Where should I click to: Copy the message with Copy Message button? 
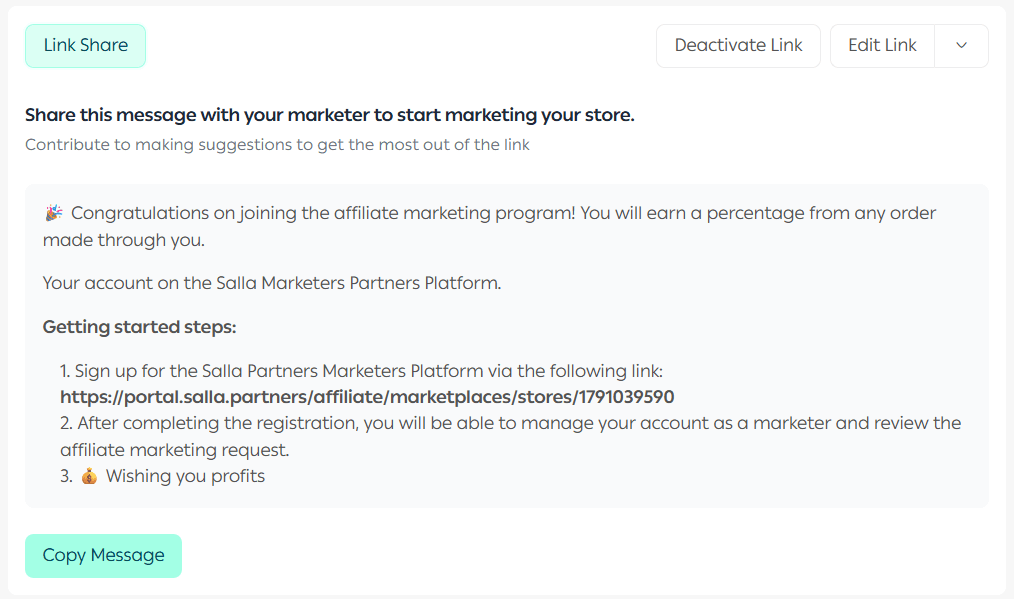point(103,556)
